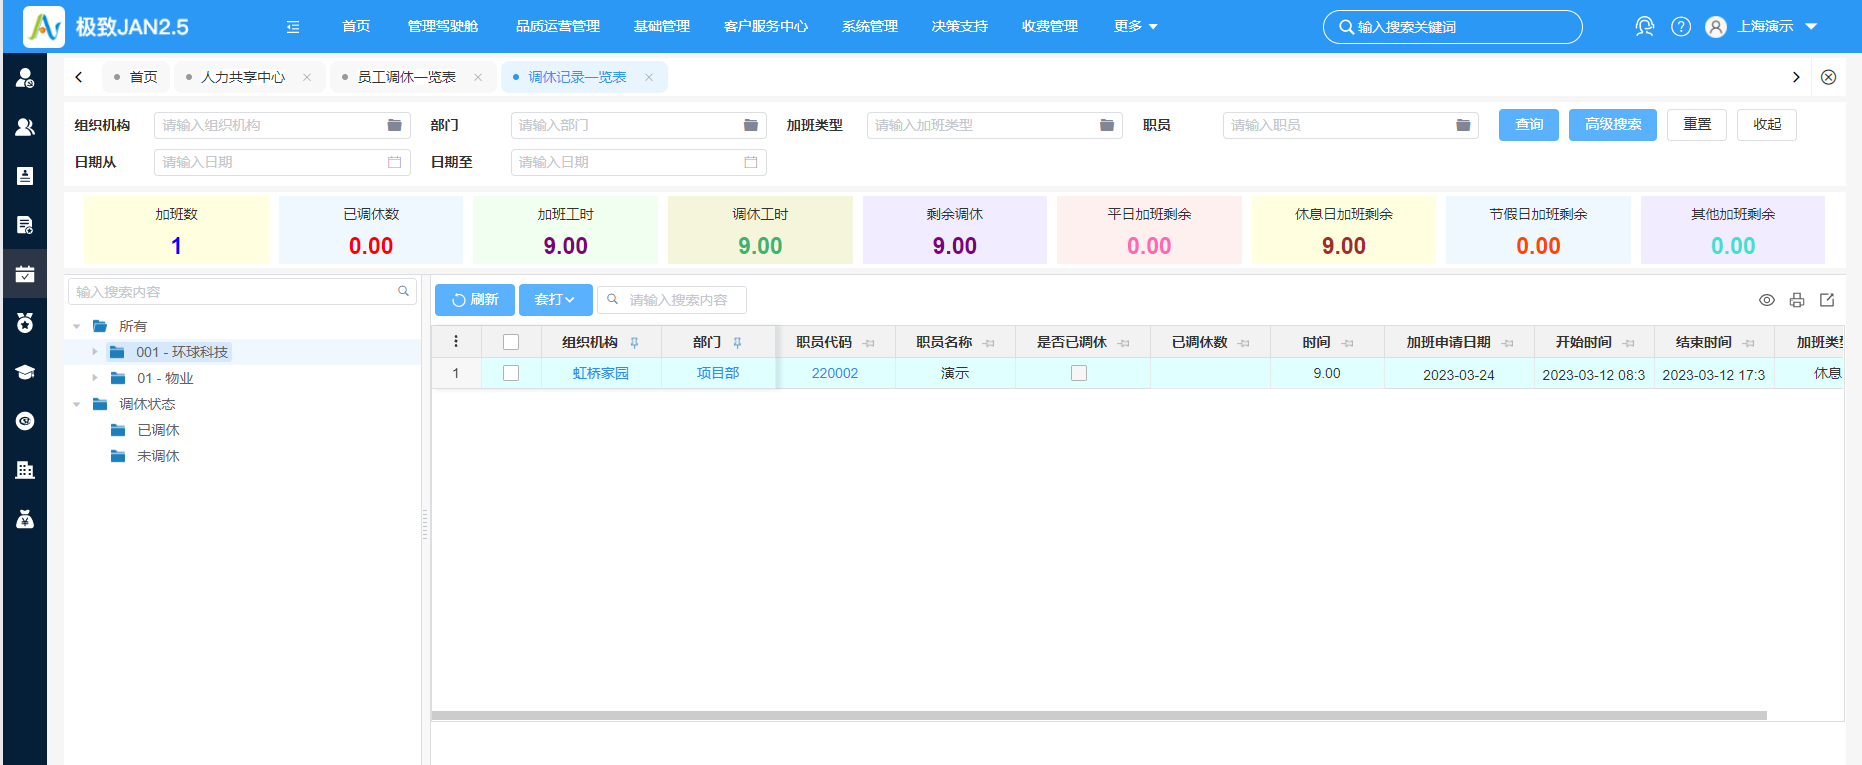Expand the 001 - 环球科技 tree node
1862x765 pixels.
95,352
